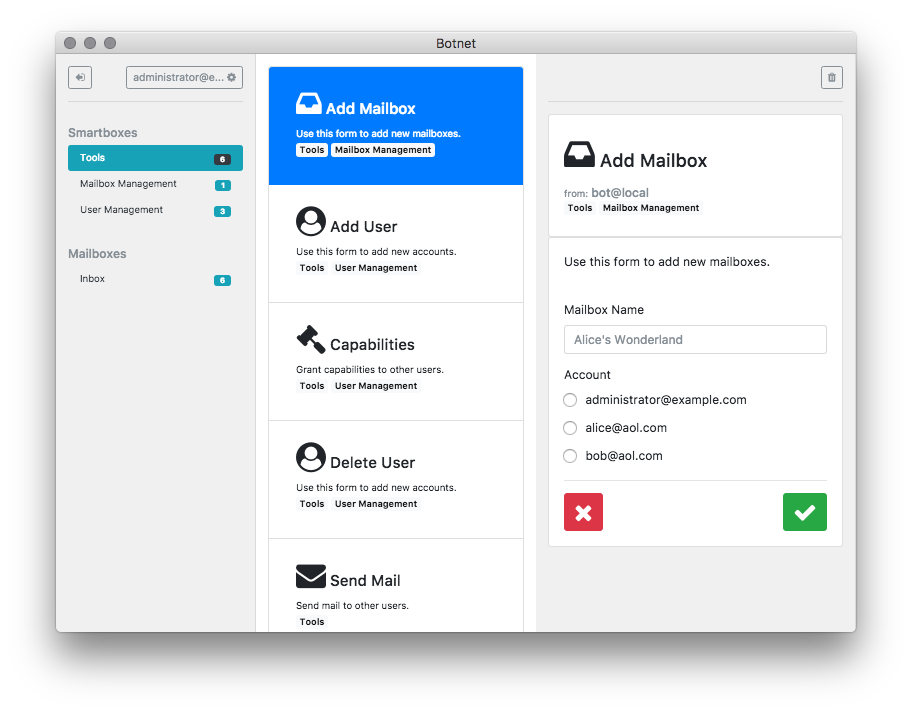
Task: Click the logout arrow icon button
Action: coord(80,77)
